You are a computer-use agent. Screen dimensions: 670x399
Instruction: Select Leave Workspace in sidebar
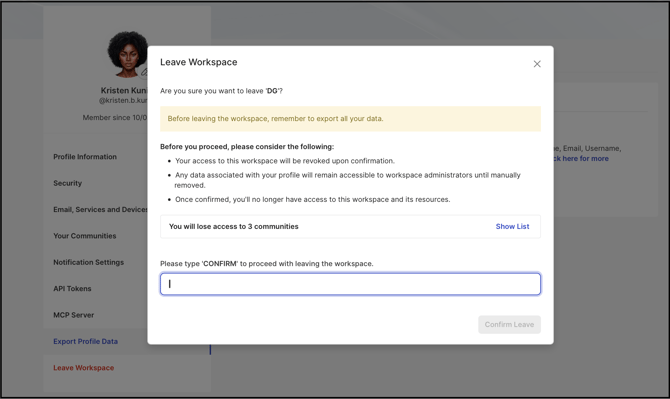tap(84, 368)
